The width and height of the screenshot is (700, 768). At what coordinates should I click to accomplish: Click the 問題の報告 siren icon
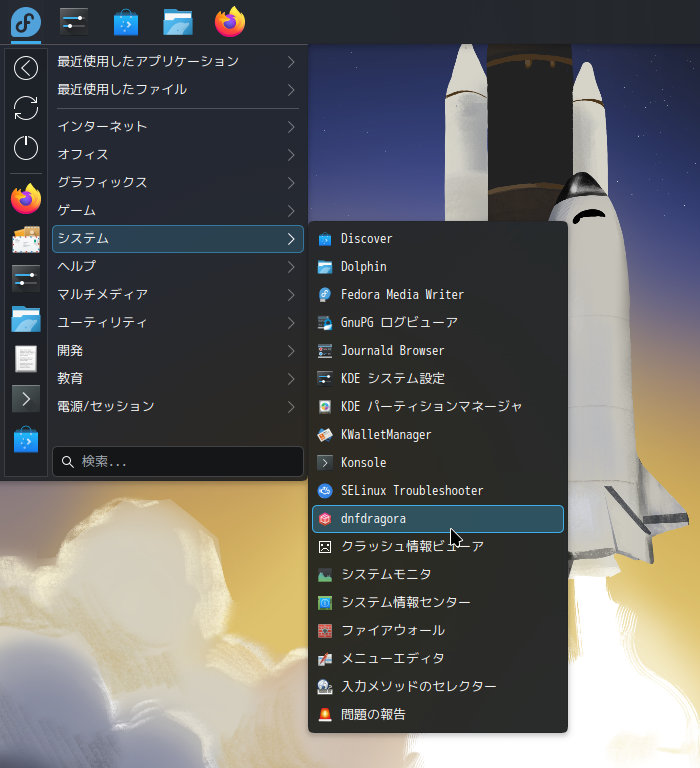coord(325,715)
